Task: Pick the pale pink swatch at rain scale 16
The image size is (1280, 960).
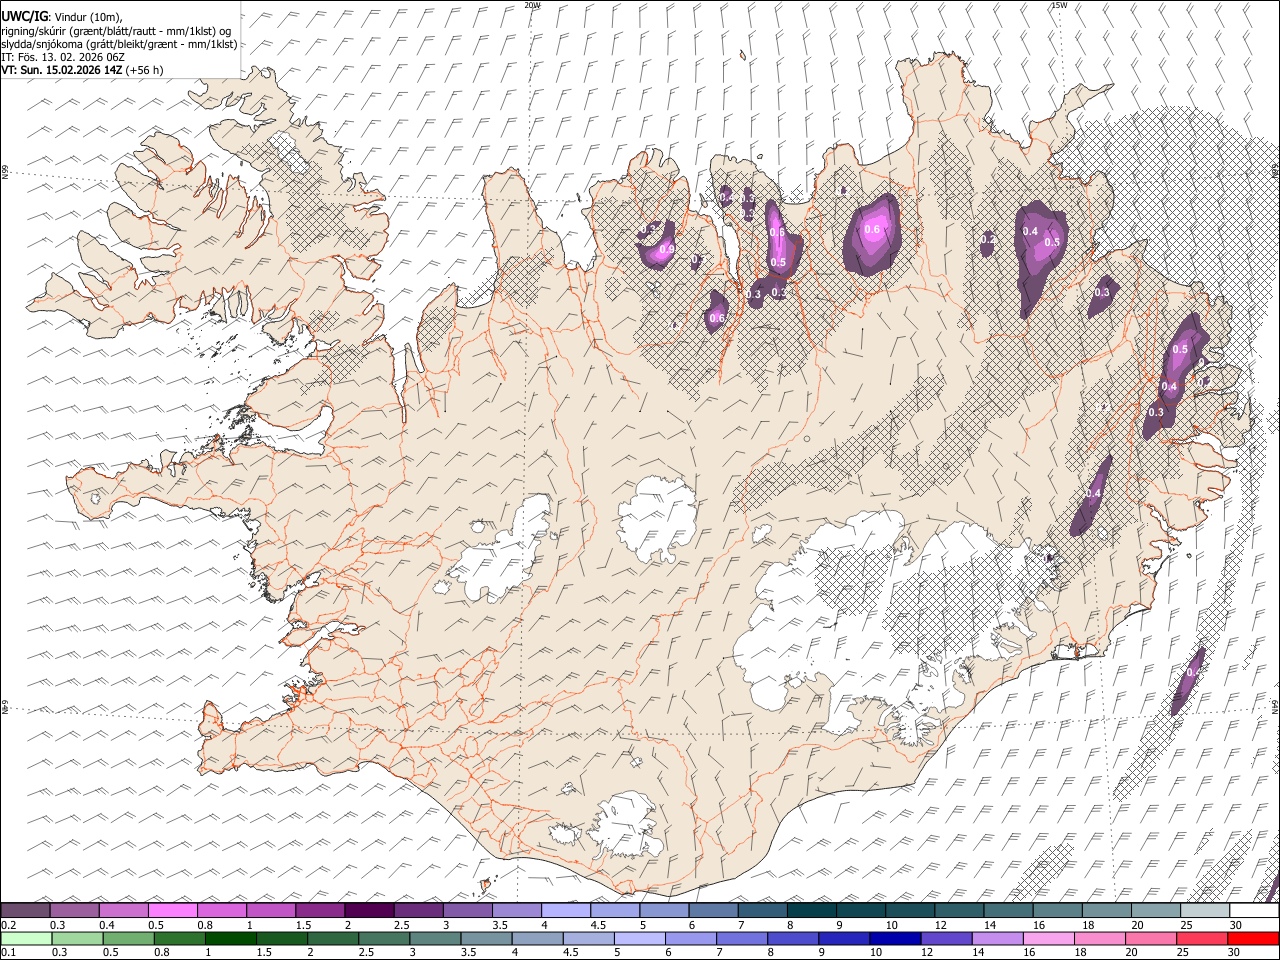Action: (x=1050, y=938)
